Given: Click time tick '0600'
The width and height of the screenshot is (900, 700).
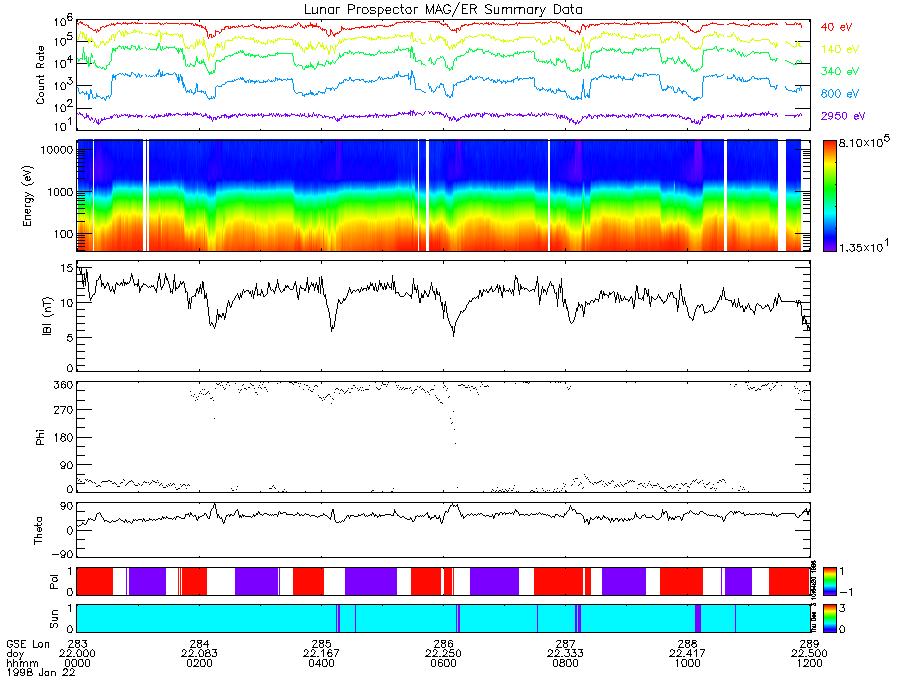Looking at the screenshot, I should point(443,663).
